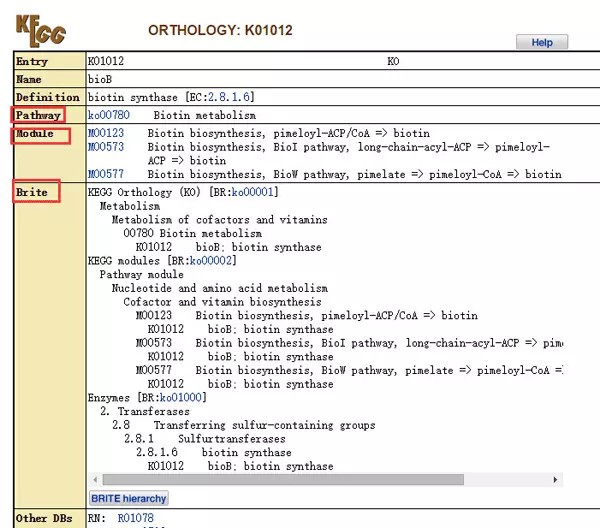Image resolution: width=600 pixels, height=528 pixels.
Task: Open pathway ko00780 link
Action: (x=109, y=115)
